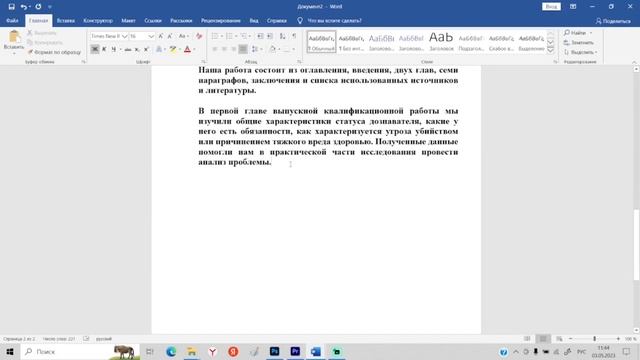Screen dimensions: 640x360
Task: Toggle bold formatting
Action: (x=95, y=49)
